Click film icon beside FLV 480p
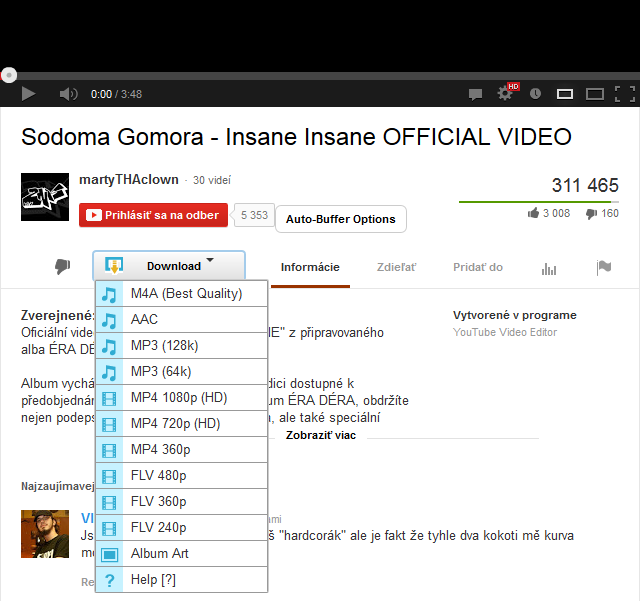640x601 pixels. (x=109, y=476)
